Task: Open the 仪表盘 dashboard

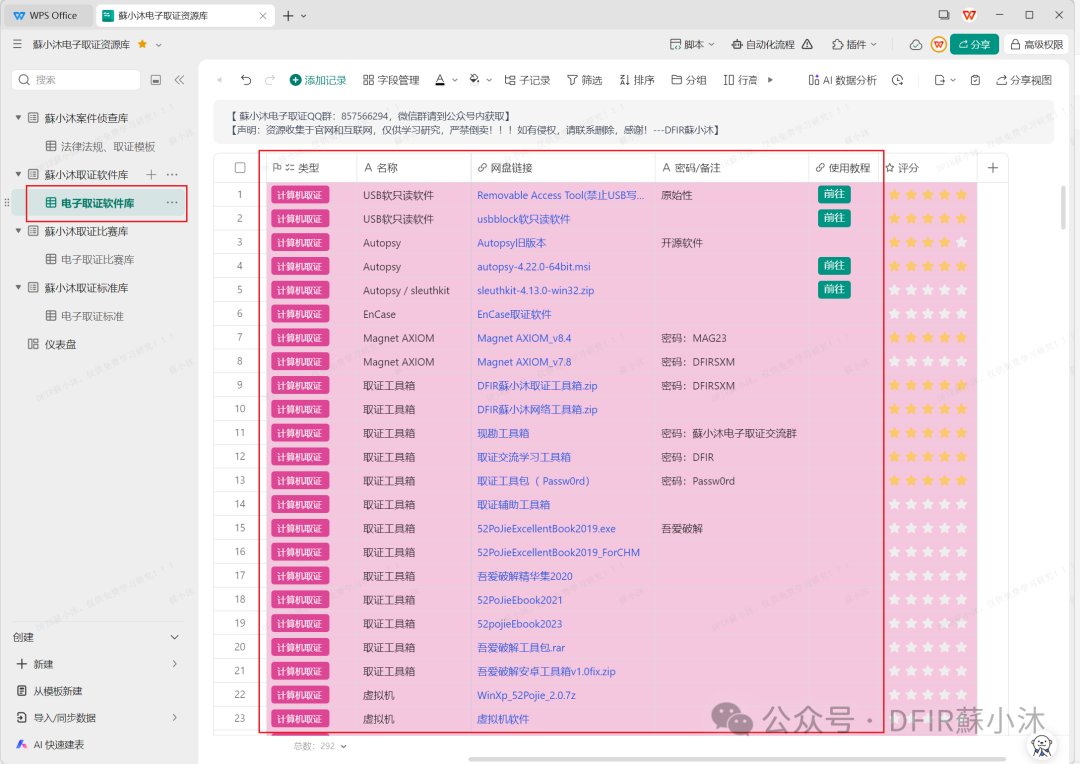Action: pyautogui.click(x=52, y=344)
